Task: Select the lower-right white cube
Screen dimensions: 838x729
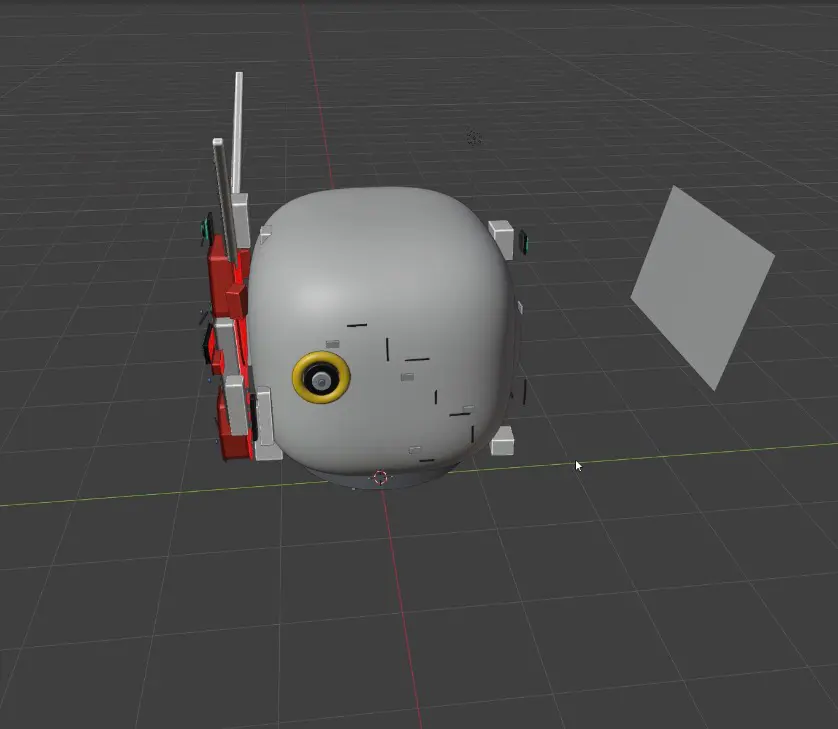Action: pyautogui.click(x=502, y=441)
